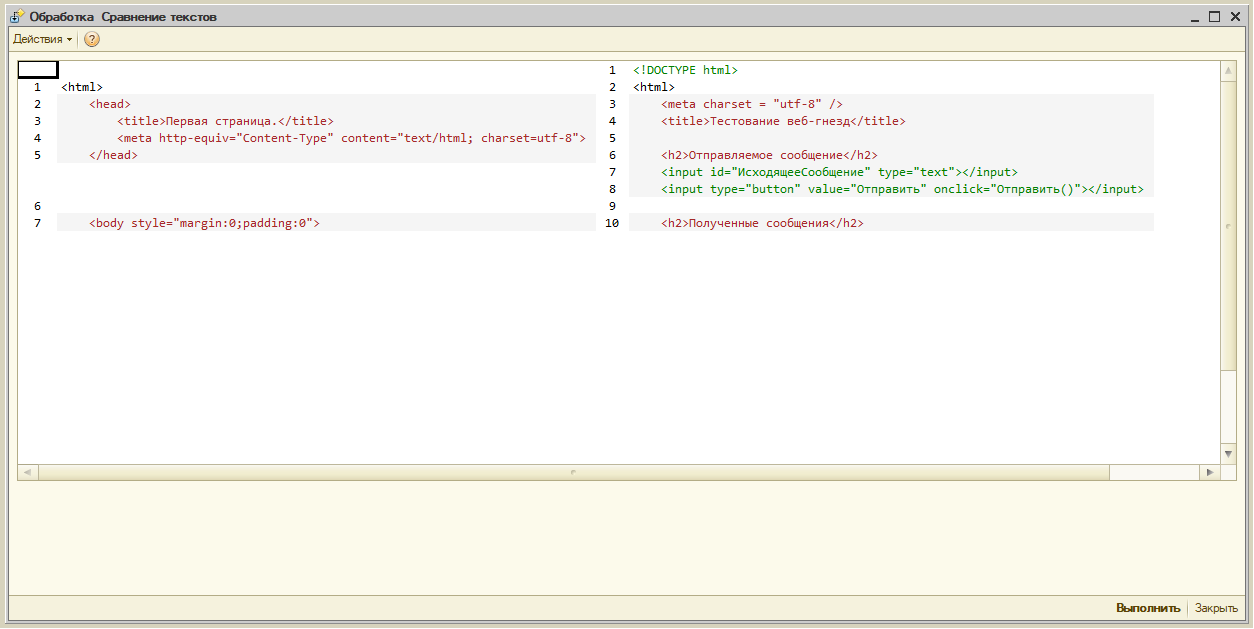
Task: Click horizontal scrollbar left arrow
Action: 27,471
